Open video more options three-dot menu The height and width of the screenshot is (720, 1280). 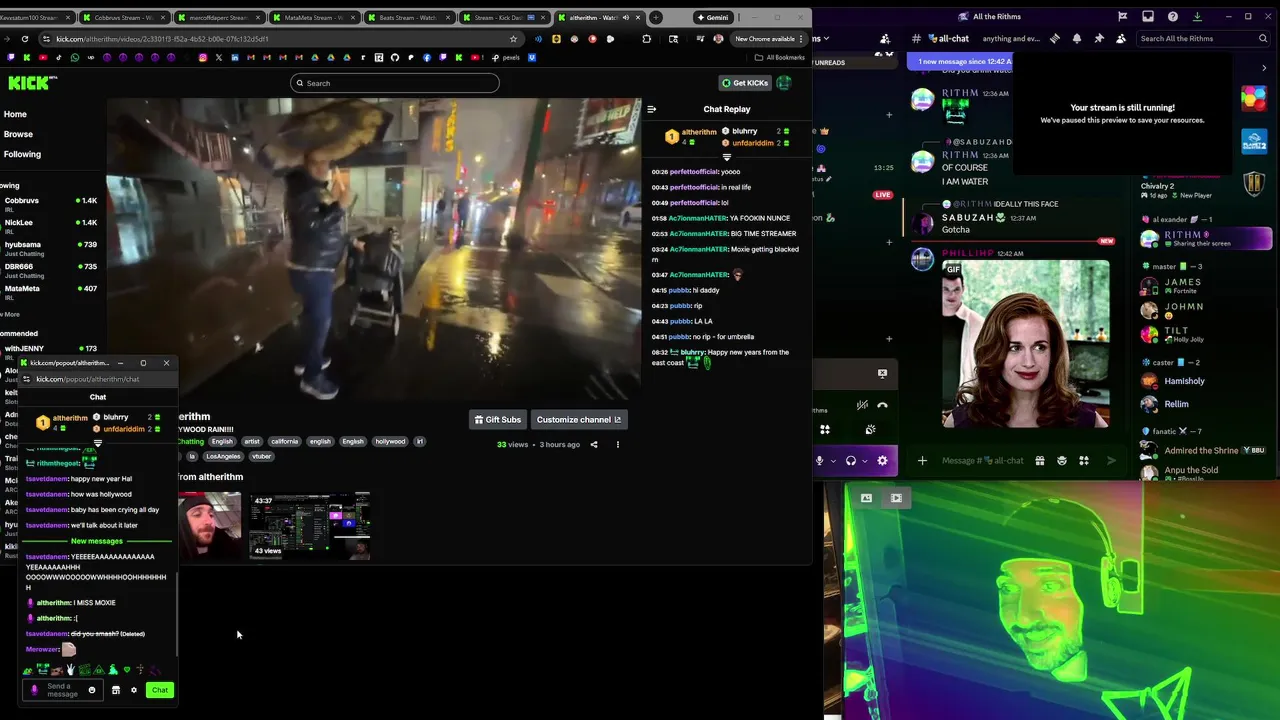coord(617,444)
